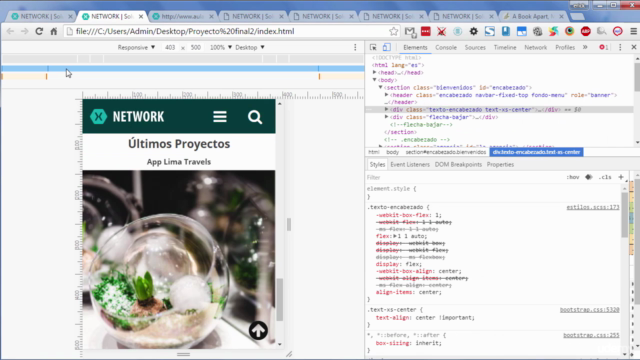Toggle the .cls class editor
This screenshot has width=640, height=360.
605,177
